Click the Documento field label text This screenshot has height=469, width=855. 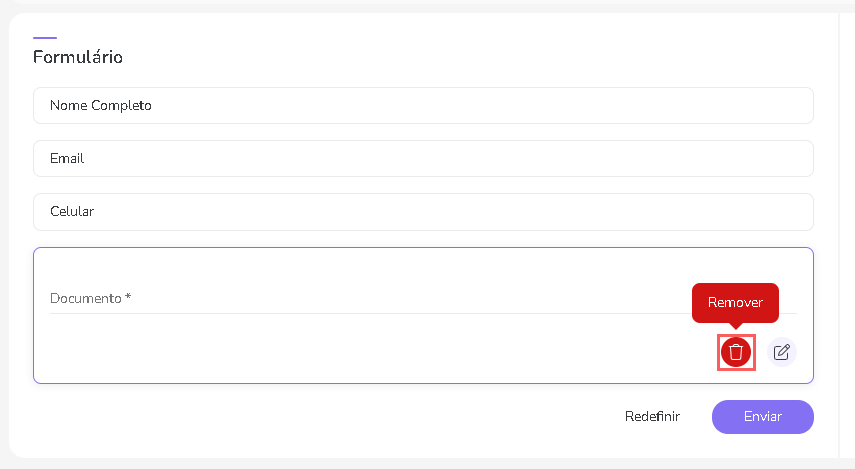[86, 298]
